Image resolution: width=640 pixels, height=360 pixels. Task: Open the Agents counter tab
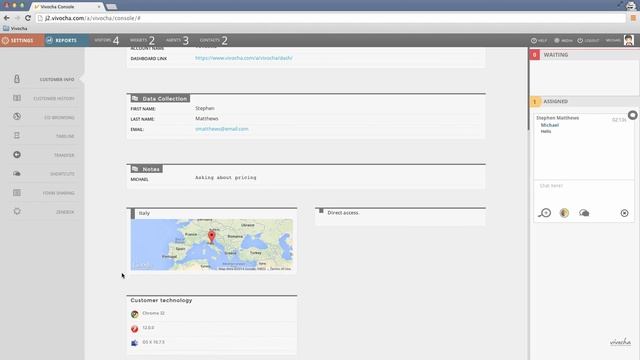[x=177, y=40]
